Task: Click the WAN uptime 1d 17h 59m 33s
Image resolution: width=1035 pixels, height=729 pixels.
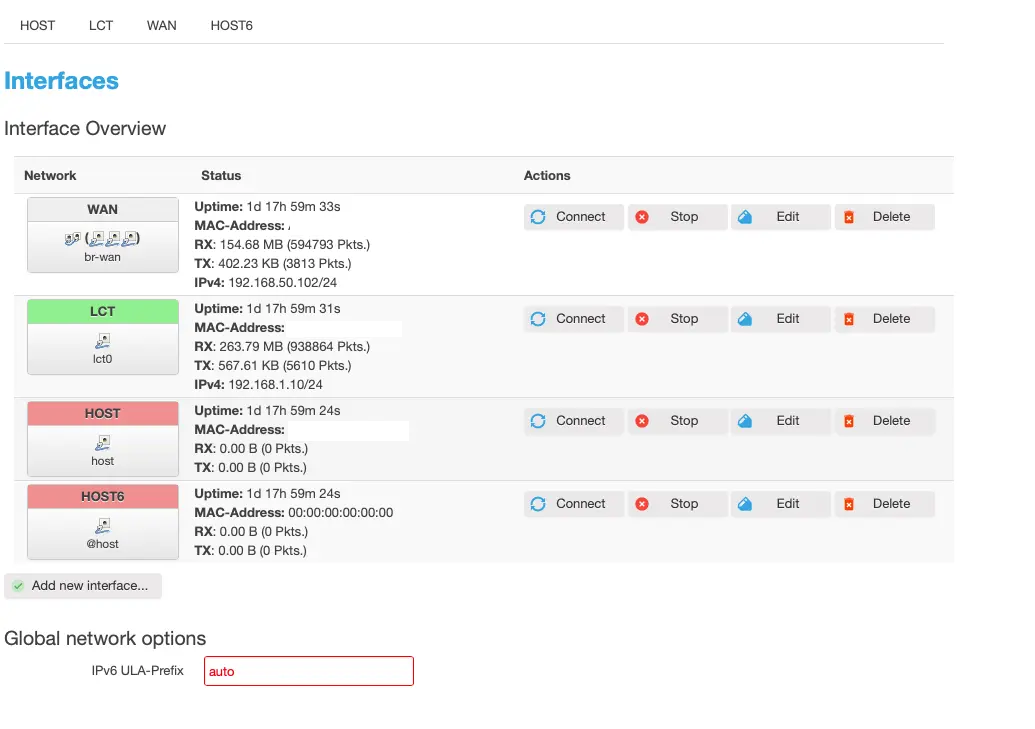Action: [x=294, y=207]
